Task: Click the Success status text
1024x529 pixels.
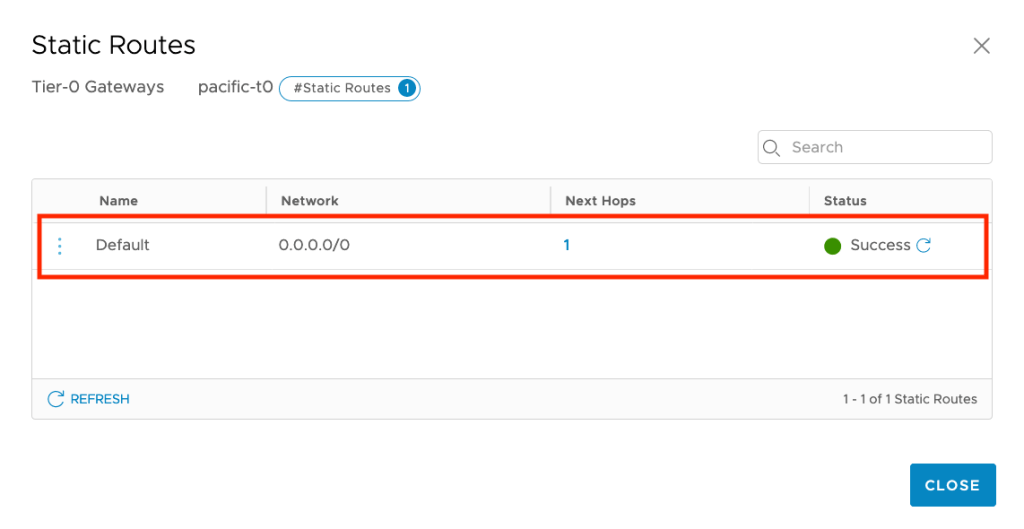Action: pos(880,245)
